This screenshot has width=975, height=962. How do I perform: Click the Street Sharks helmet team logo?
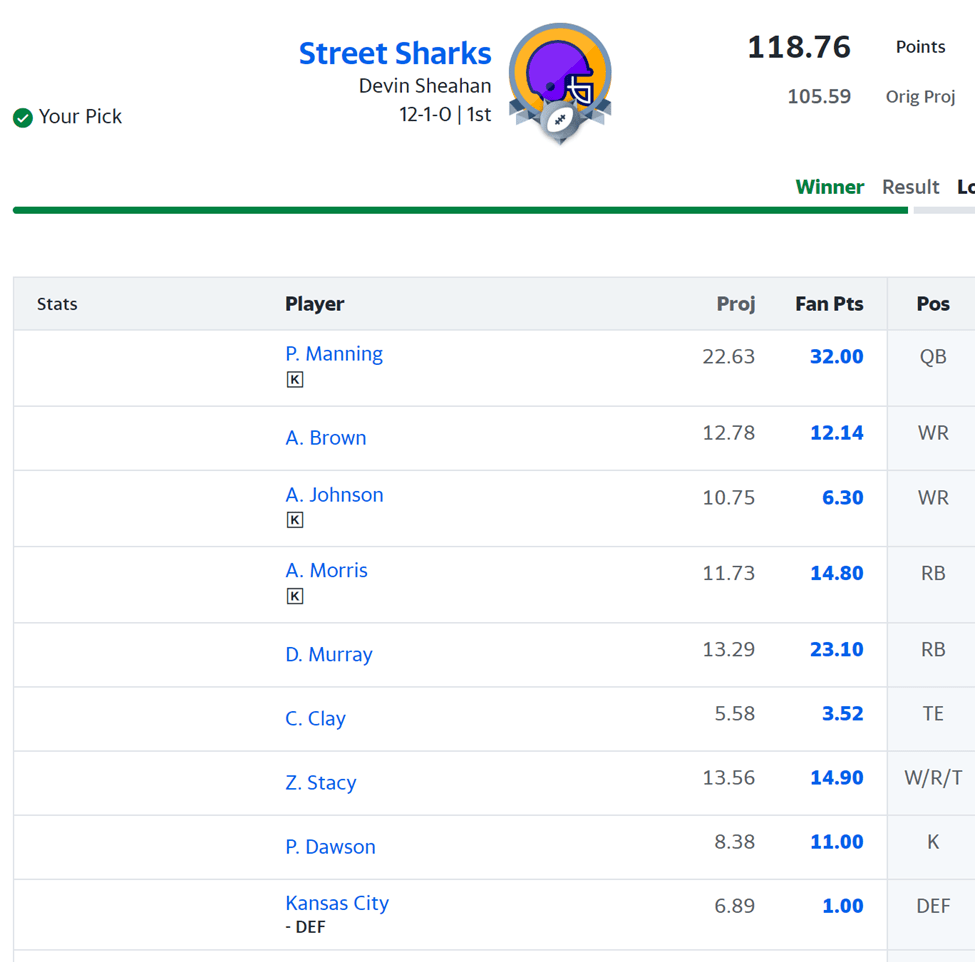coord(560,82)
